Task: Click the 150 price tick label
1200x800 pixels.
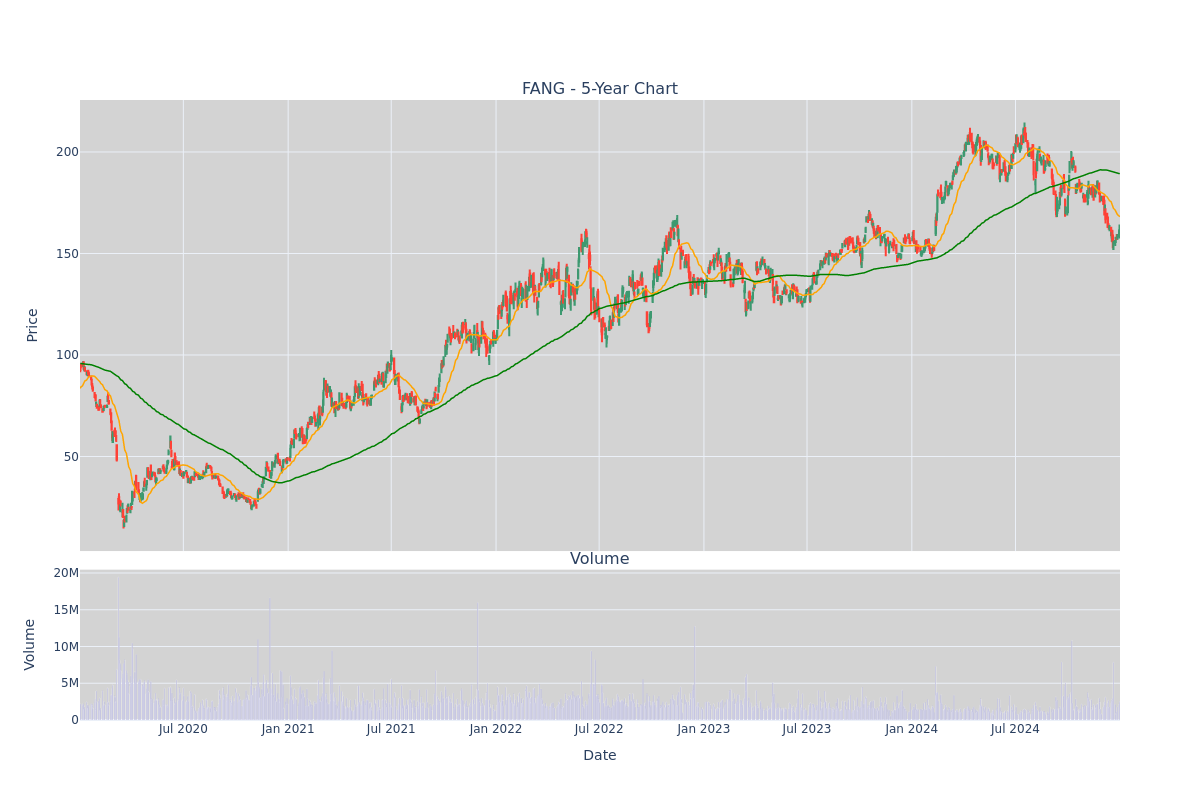Action: pos(67,253)
